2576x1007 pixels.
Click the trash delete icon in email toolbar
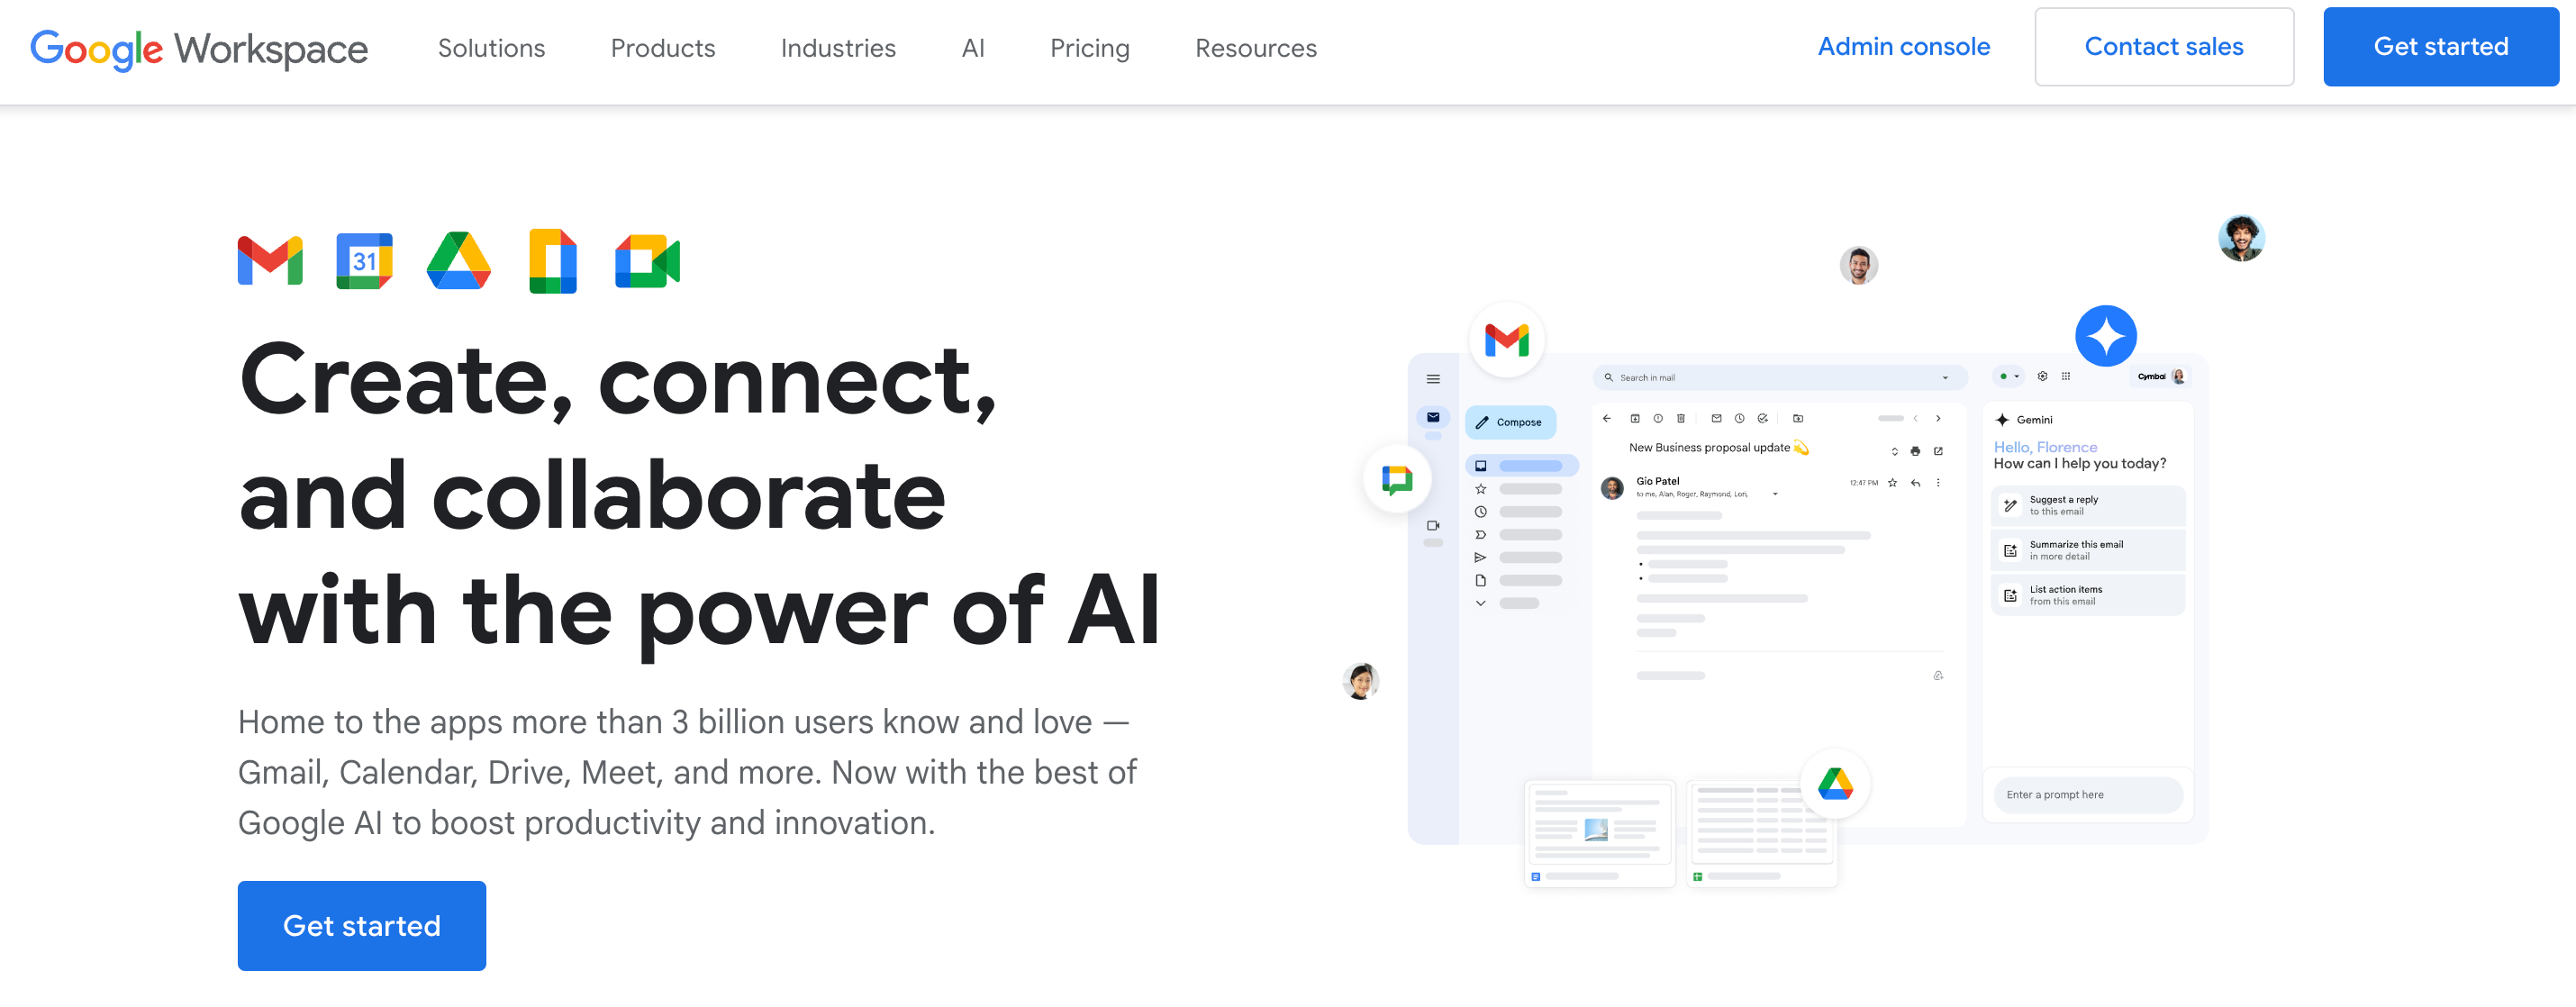1681,418
